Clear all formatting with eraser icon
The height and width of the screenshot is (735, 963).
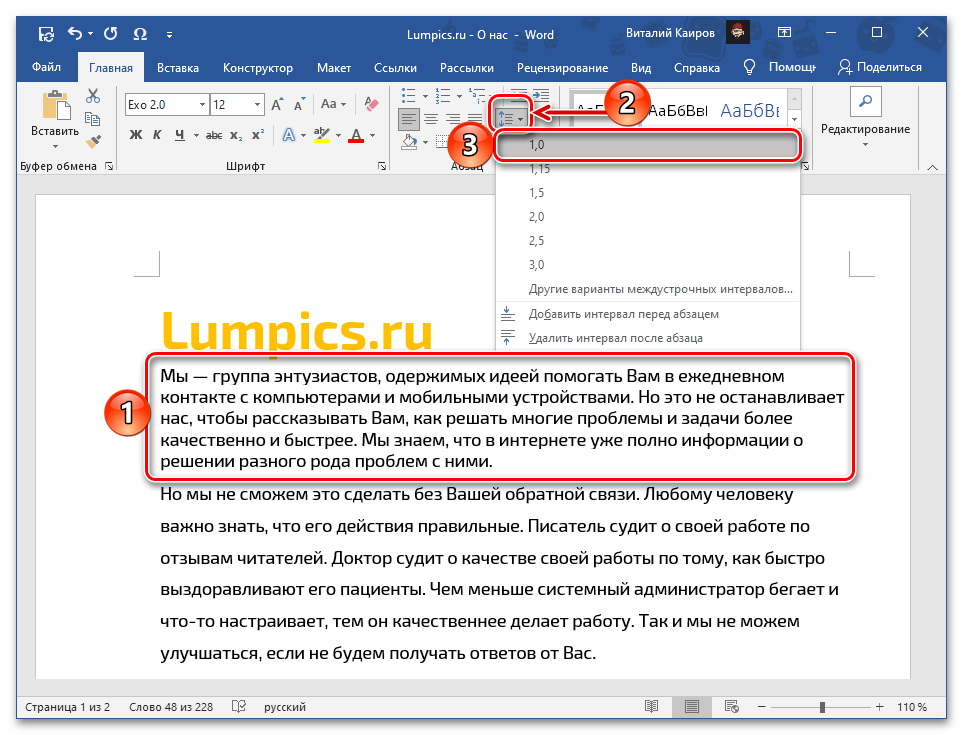coord(371,103)
